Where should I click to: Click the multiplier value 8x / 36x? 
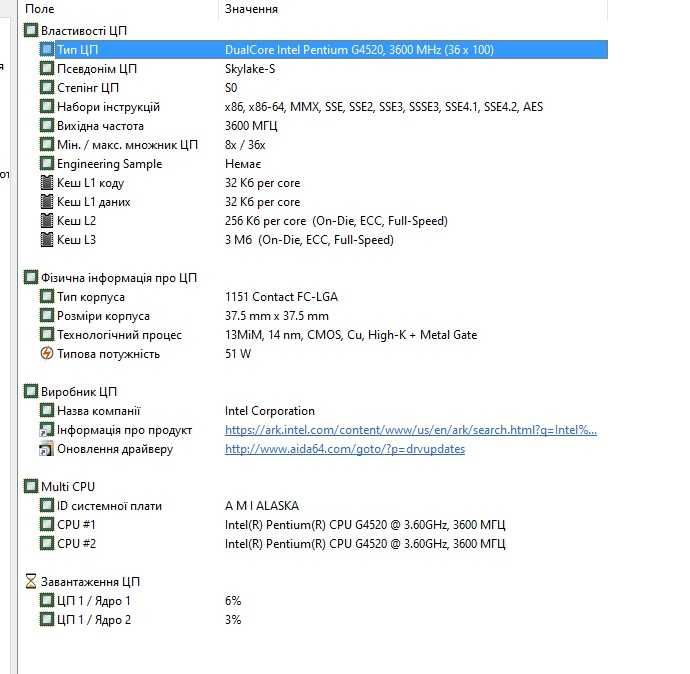tap(245, 145)
